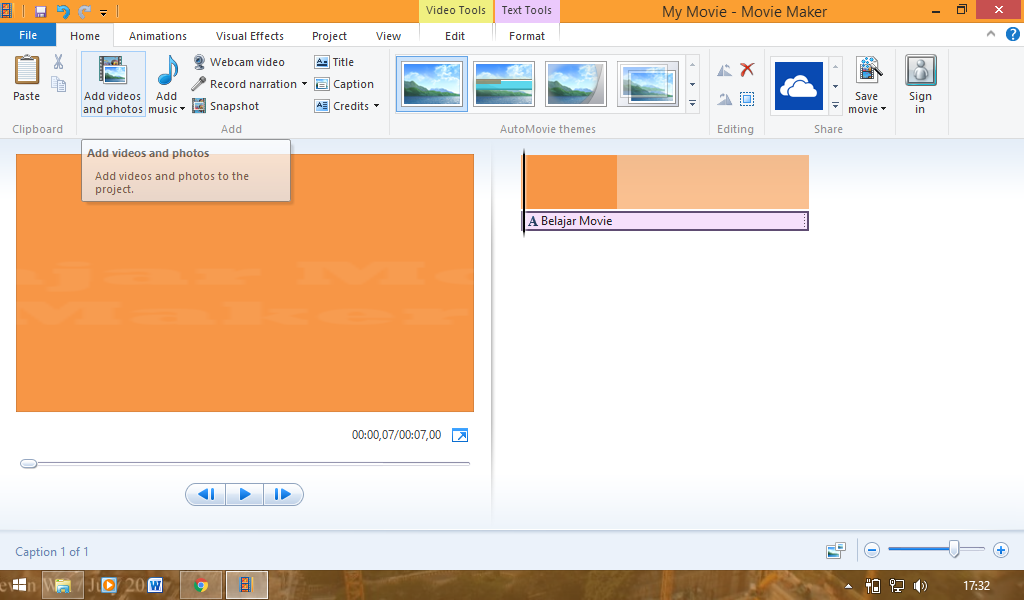Click the preview seek slider handle
Image resolution: width=1024 pixels, height=600 pixels.
tap(28, 464)
